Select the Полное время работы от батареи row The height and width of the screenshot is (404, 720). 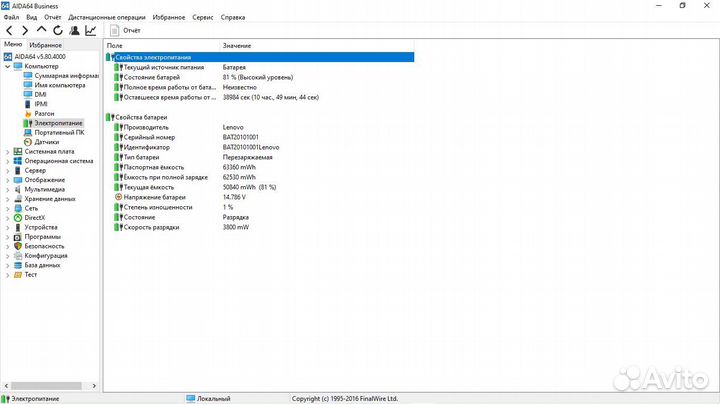pyautogui.click(x=259, y=87)
